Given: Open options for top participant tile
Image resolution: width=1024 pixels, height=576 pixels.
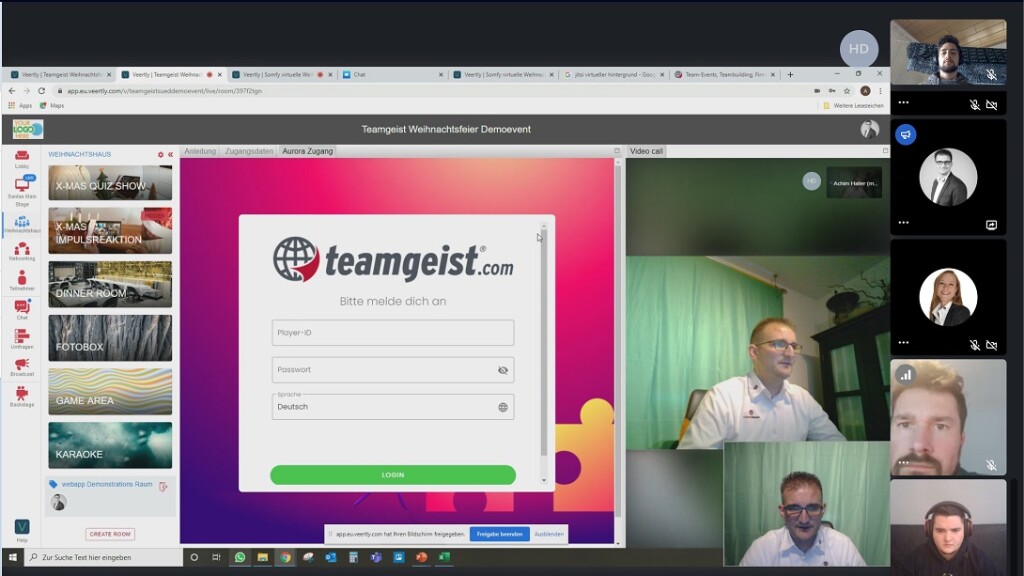Looking at the screenshot, I should tap(903, 103).
